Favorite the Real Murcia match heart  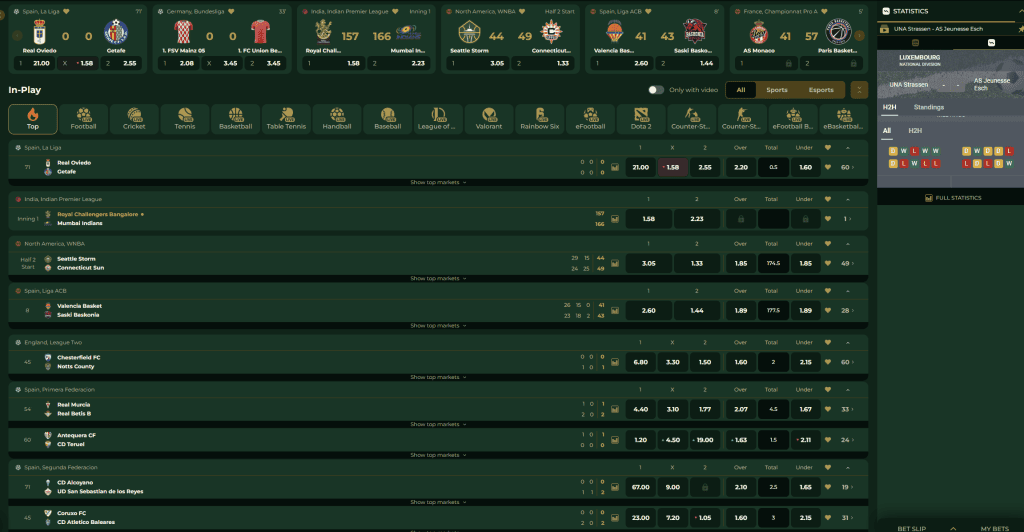click(828, 409)
